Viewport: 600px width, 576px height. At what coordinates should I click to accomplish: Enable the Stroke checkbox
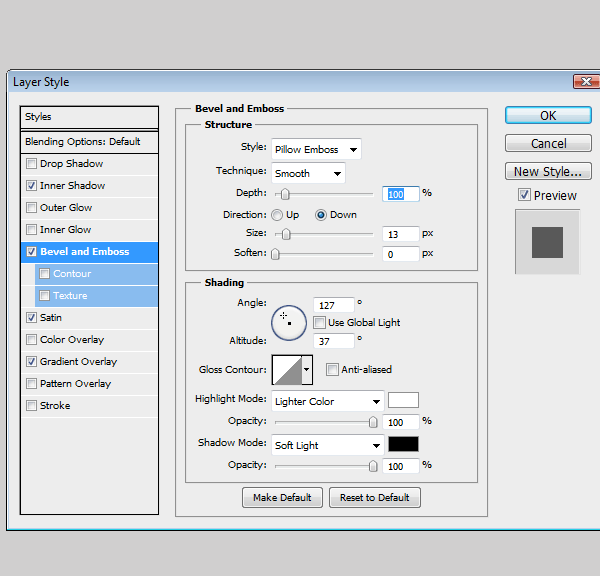31,406
